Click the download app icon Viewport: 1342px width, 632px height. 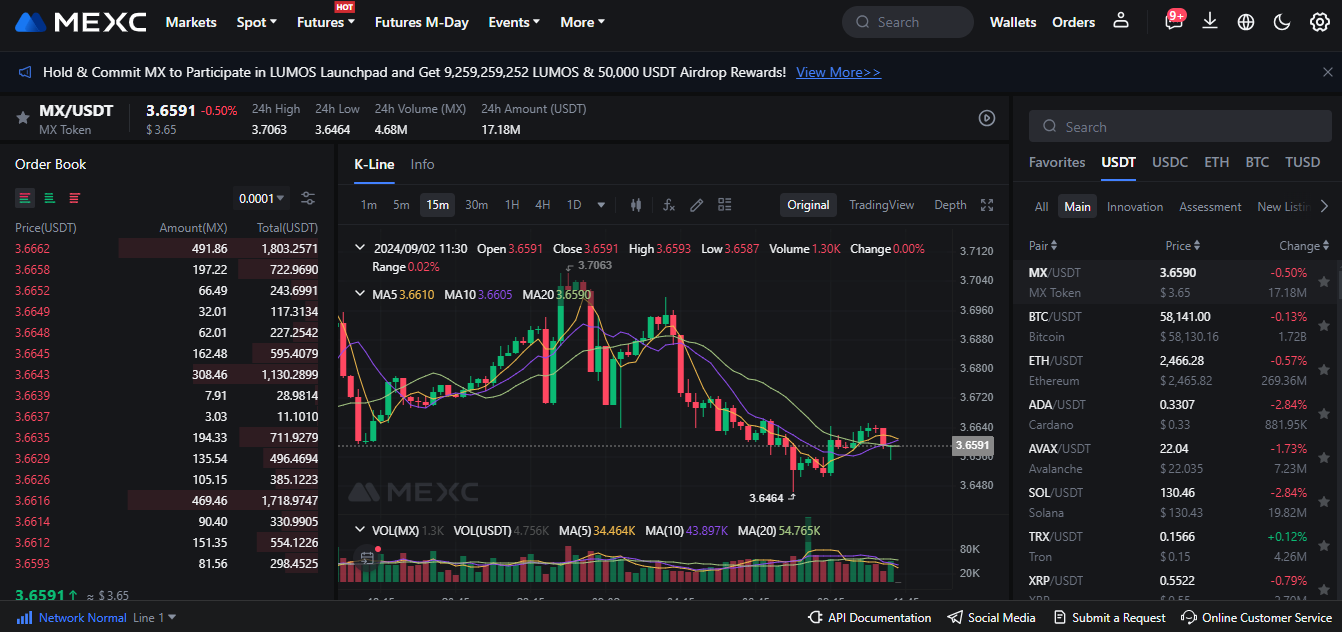[1210, 21]
